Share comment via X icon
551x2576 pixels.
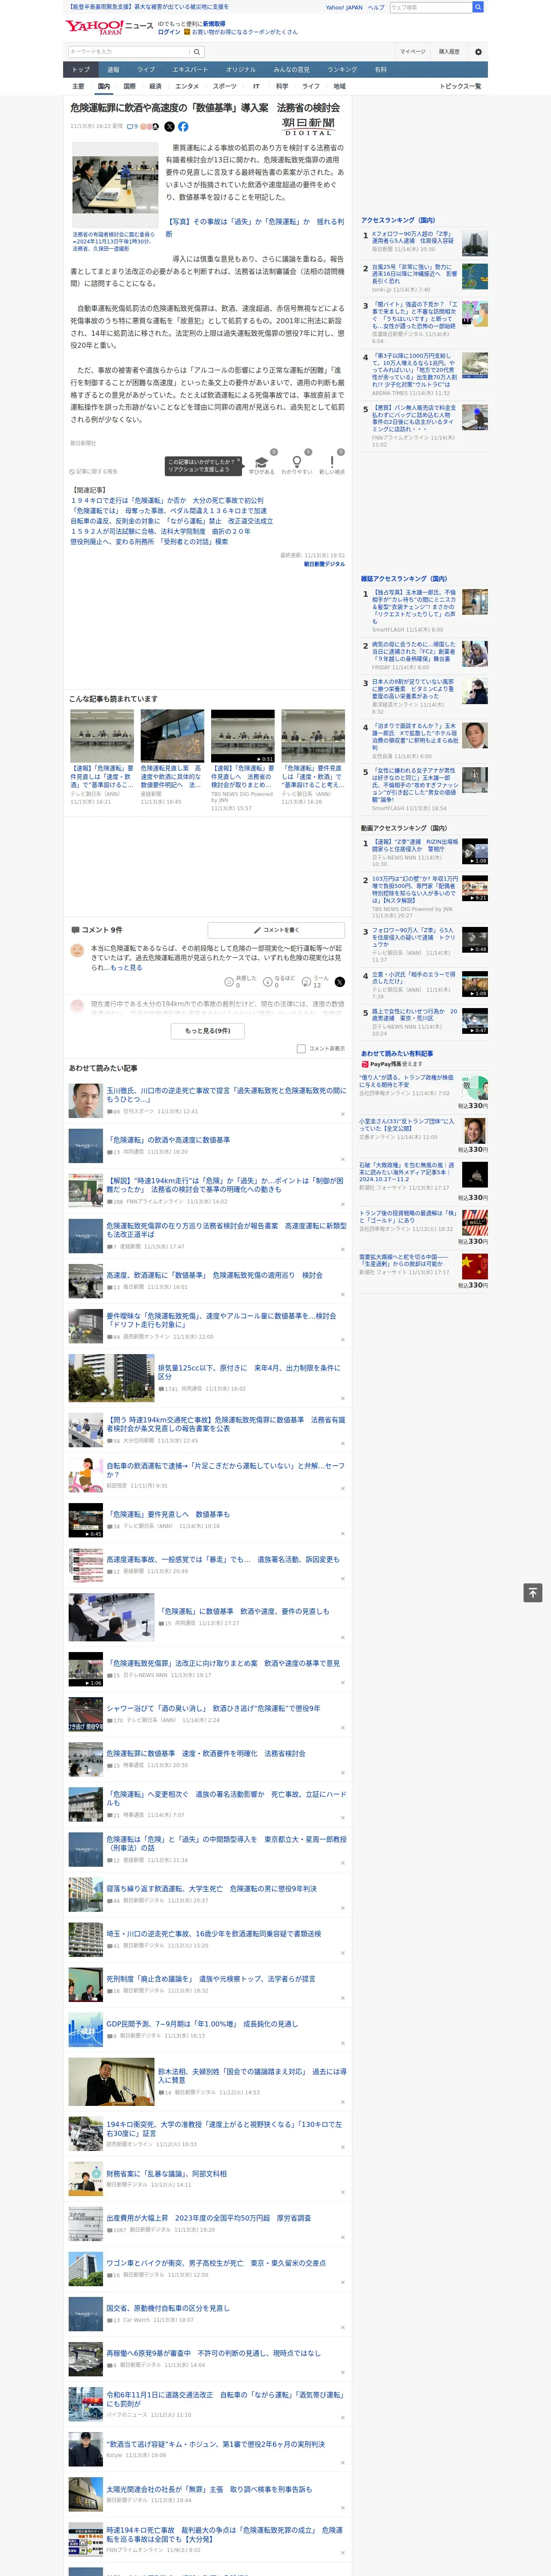pos(339,982)
